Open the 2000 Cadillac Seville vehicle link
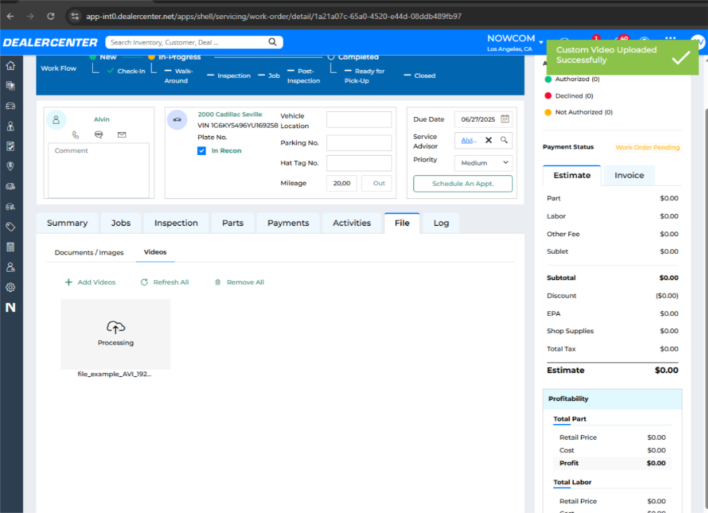 [x=230, y=114]
